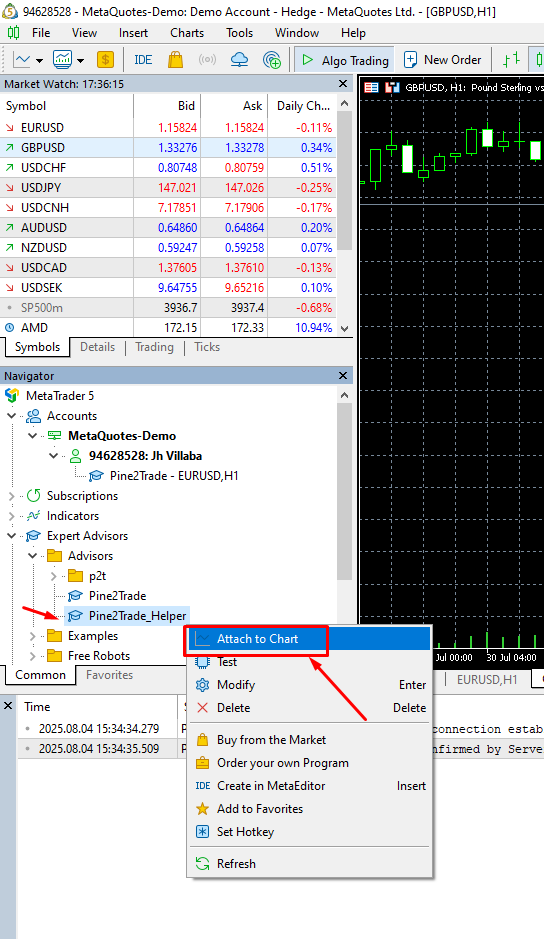Expand the p2t folder

[x=53, y=576]
